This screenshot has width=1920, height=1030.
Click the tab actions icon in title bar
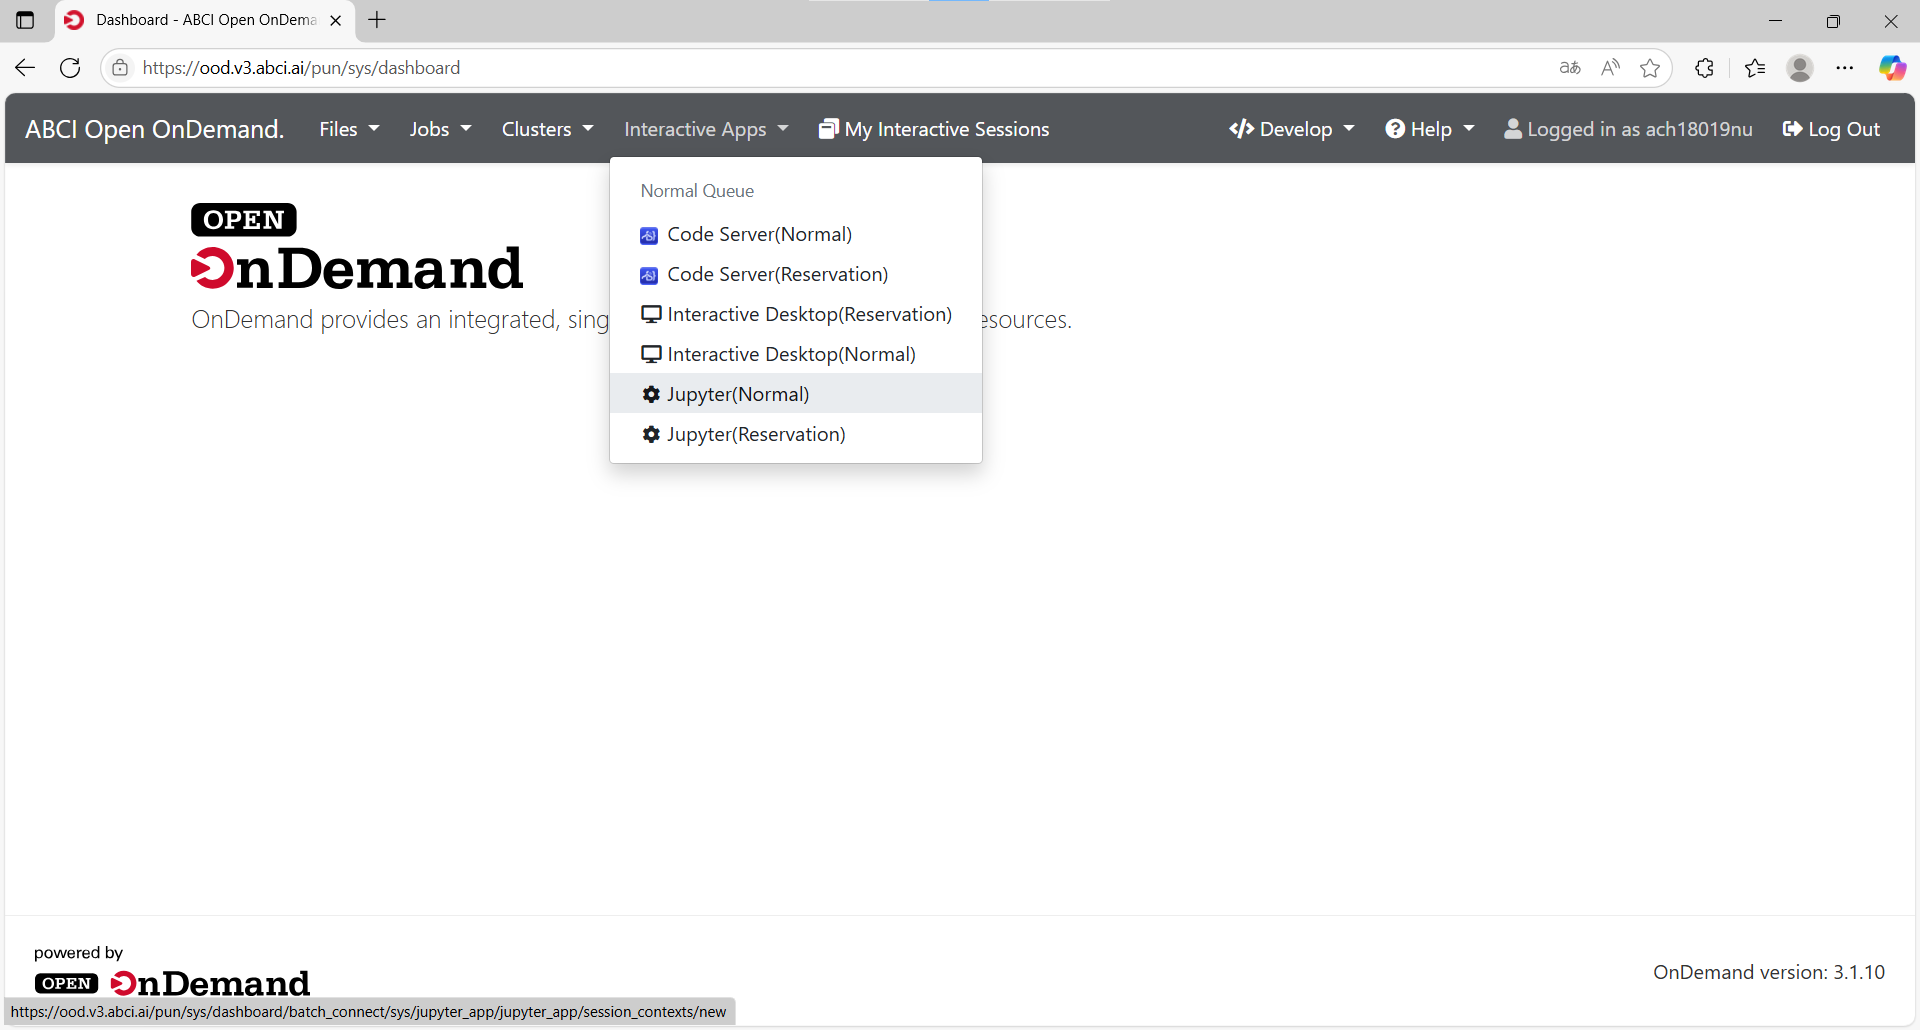25,20
